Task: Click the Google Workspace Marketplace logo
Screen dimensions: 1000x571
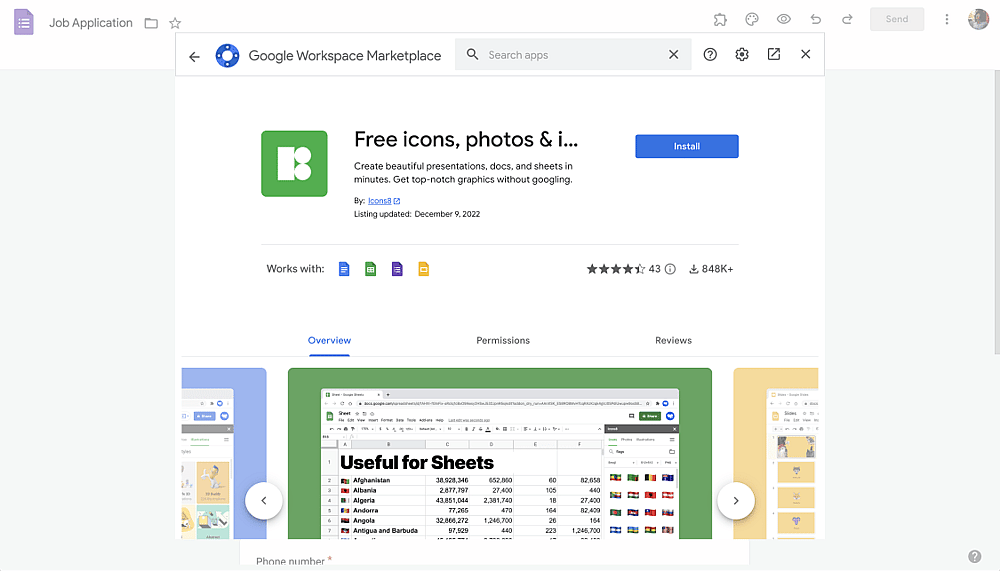Action: (x=227, y=56)
